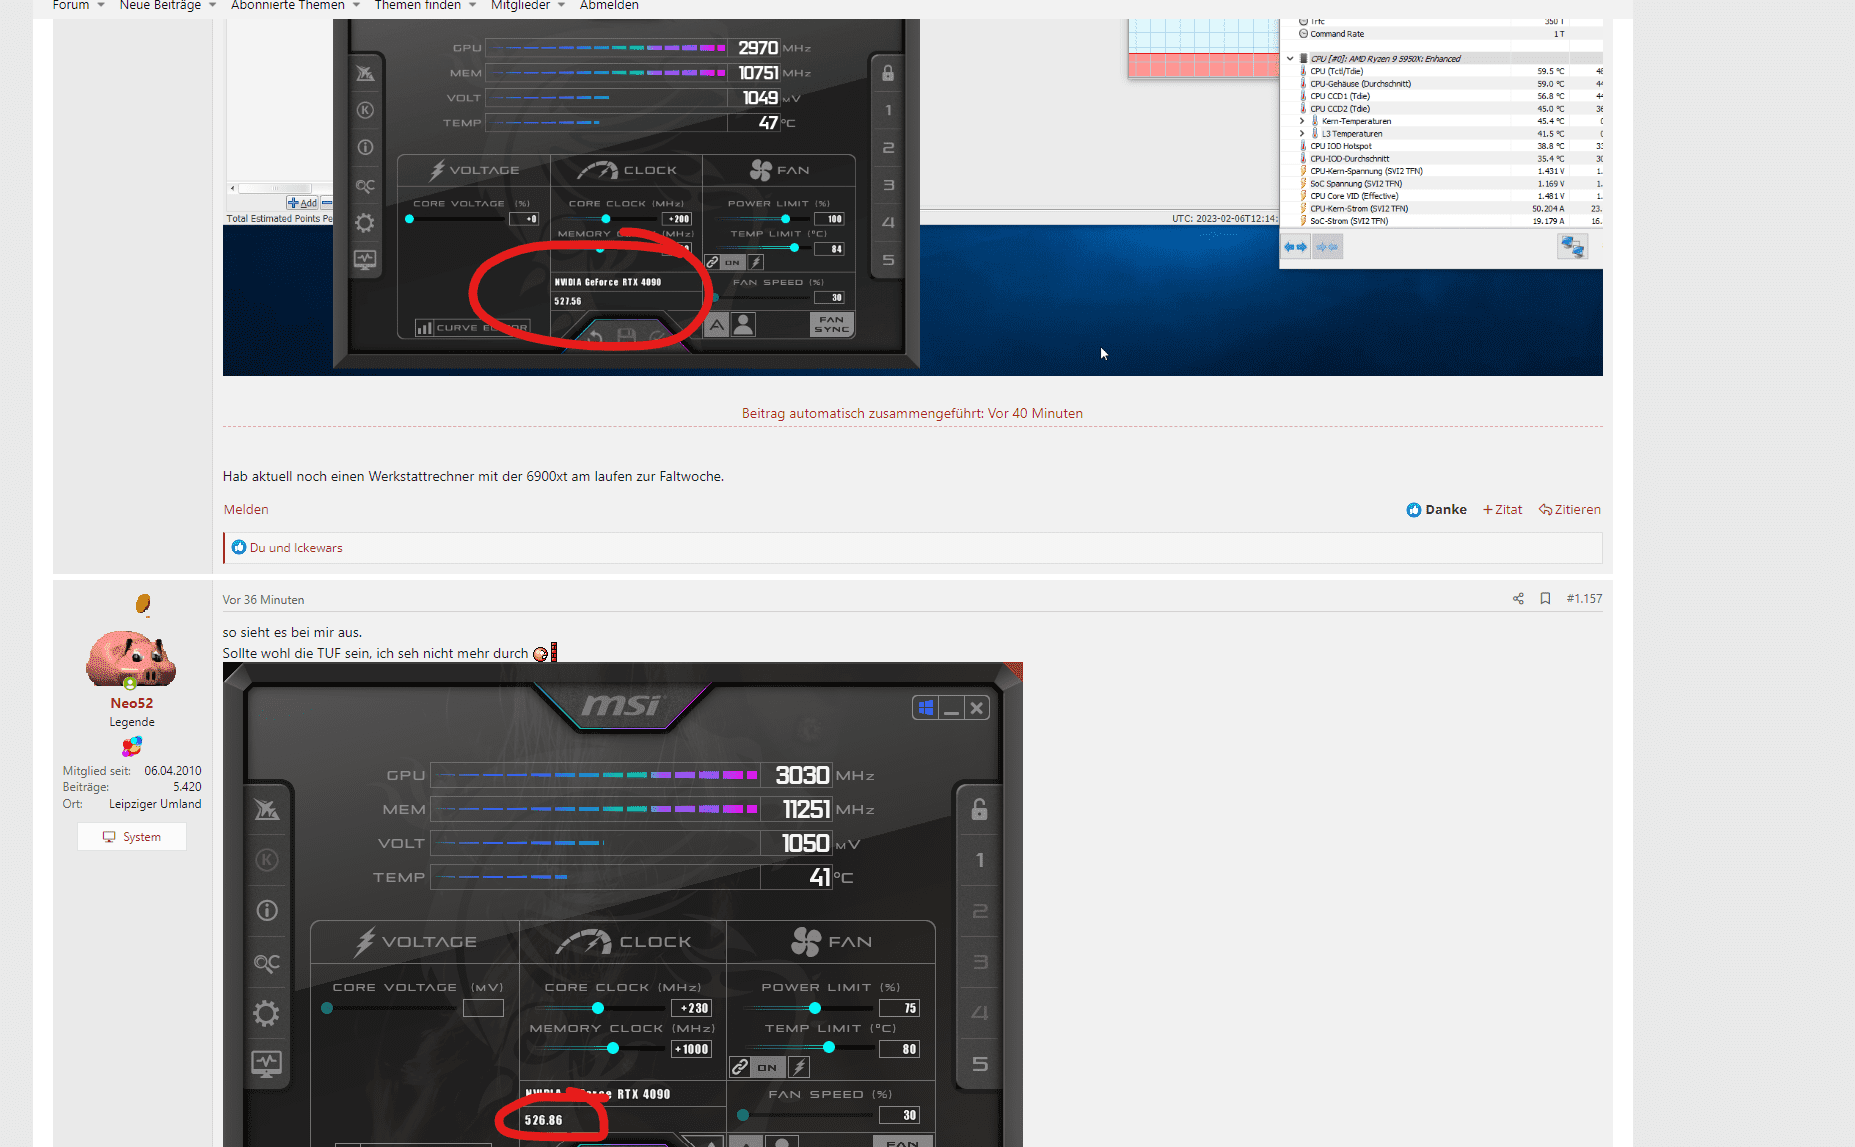Click the lightning bolt icon below temp limit in lower Afterburner

[x=799, y=1067]
